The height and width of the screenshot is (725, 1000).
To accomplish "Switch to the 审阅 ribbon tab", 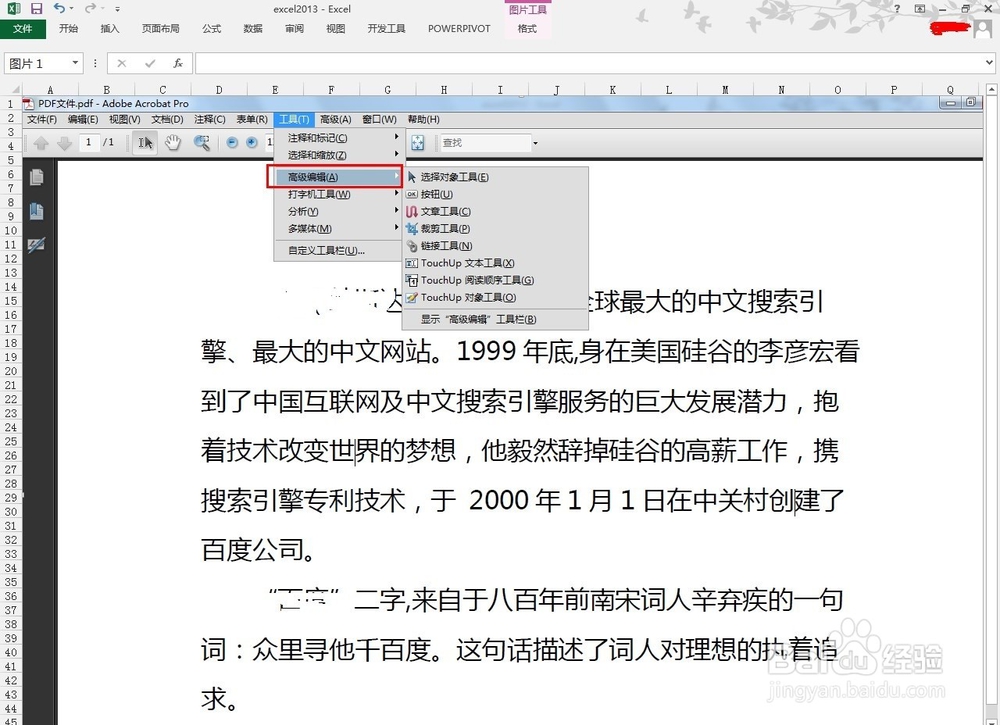I will pos(294,29).
